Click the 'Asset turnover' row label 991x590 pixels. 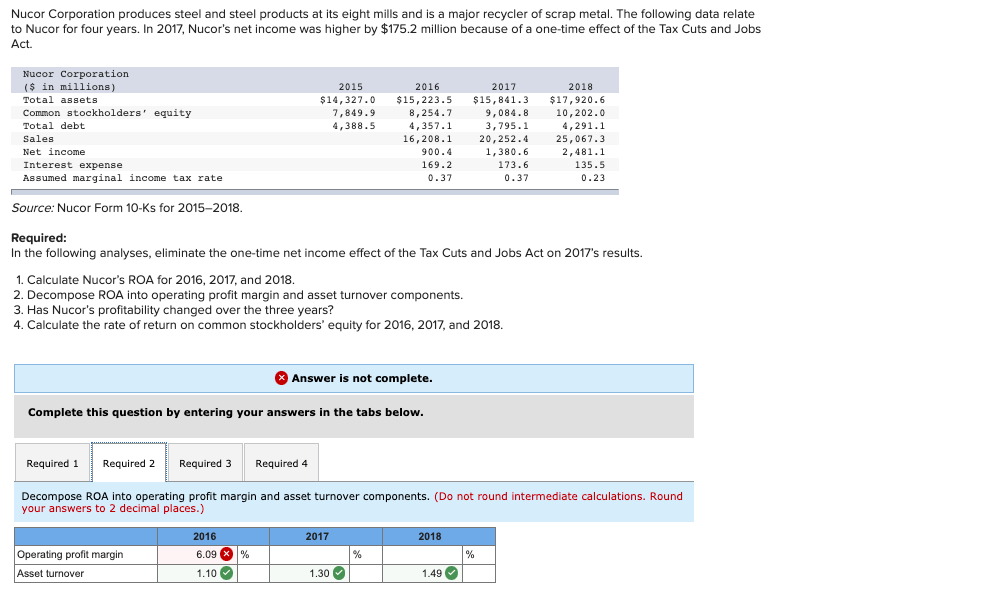coord(51,574)
